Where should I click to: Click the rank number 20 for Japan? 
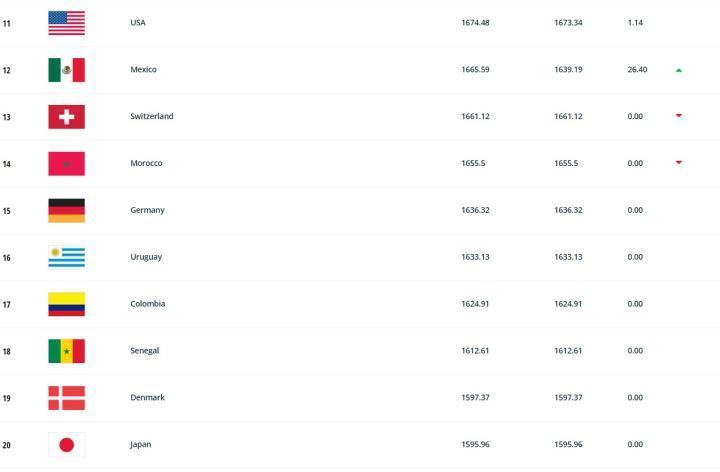[x=7, y=445]
